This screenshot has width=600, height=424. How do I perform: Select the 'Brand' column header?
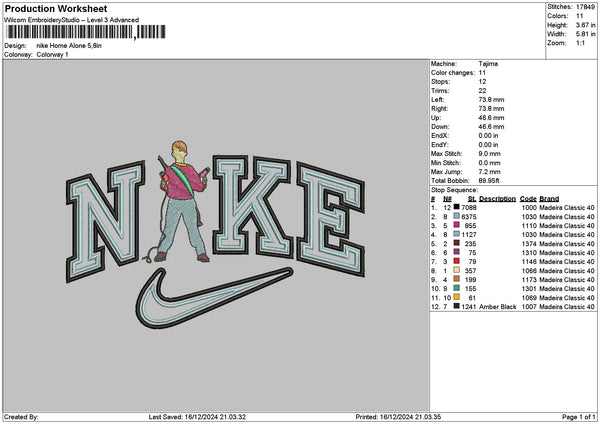pos(549,199)
